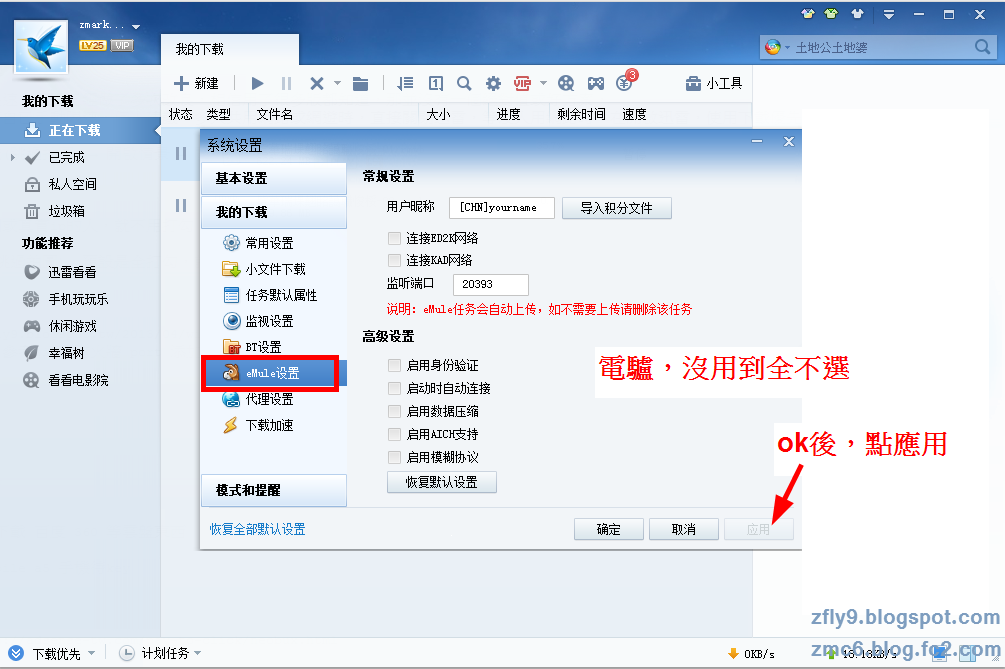
Task: Click 监听端口 input field
Action: 490,284
